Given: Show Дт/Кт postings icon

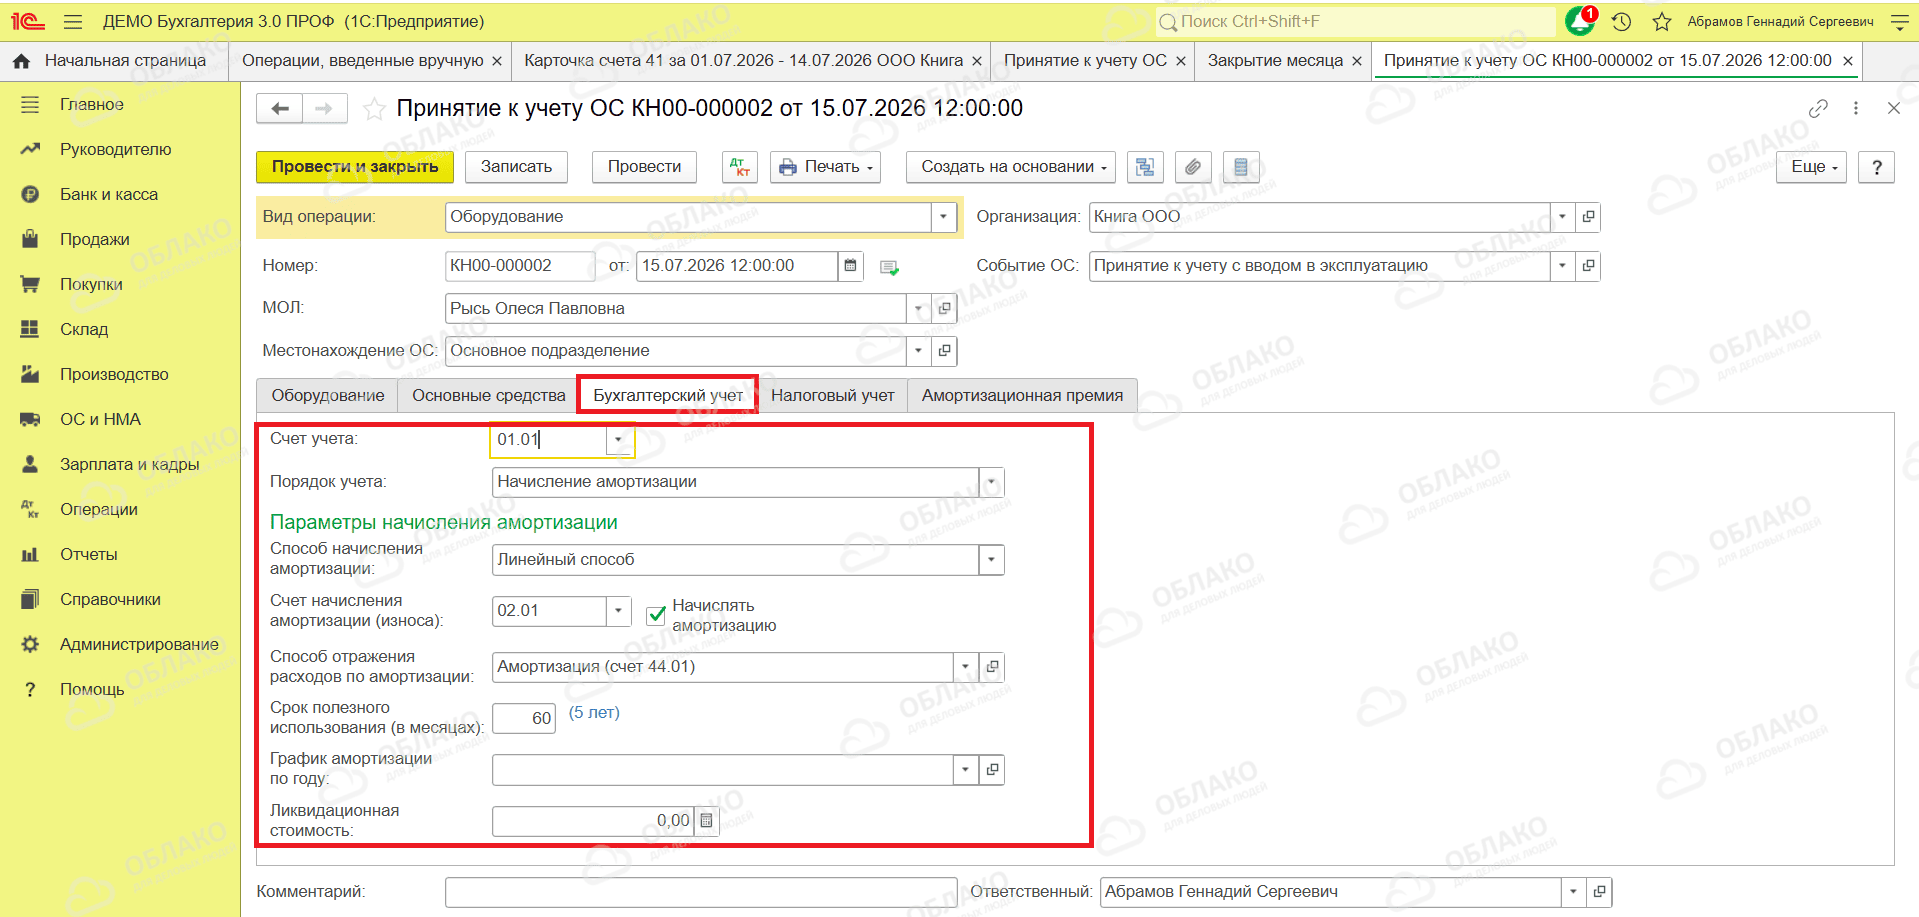Looking at the screenshot, I should 740,167.
